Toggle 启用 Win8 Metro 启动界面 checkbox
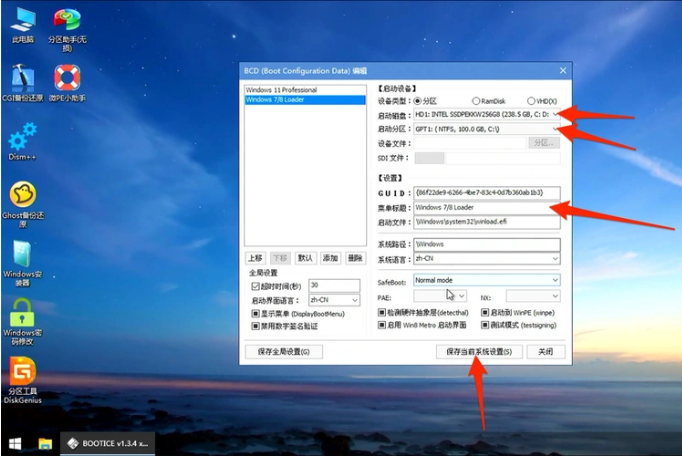 point(381,325)
